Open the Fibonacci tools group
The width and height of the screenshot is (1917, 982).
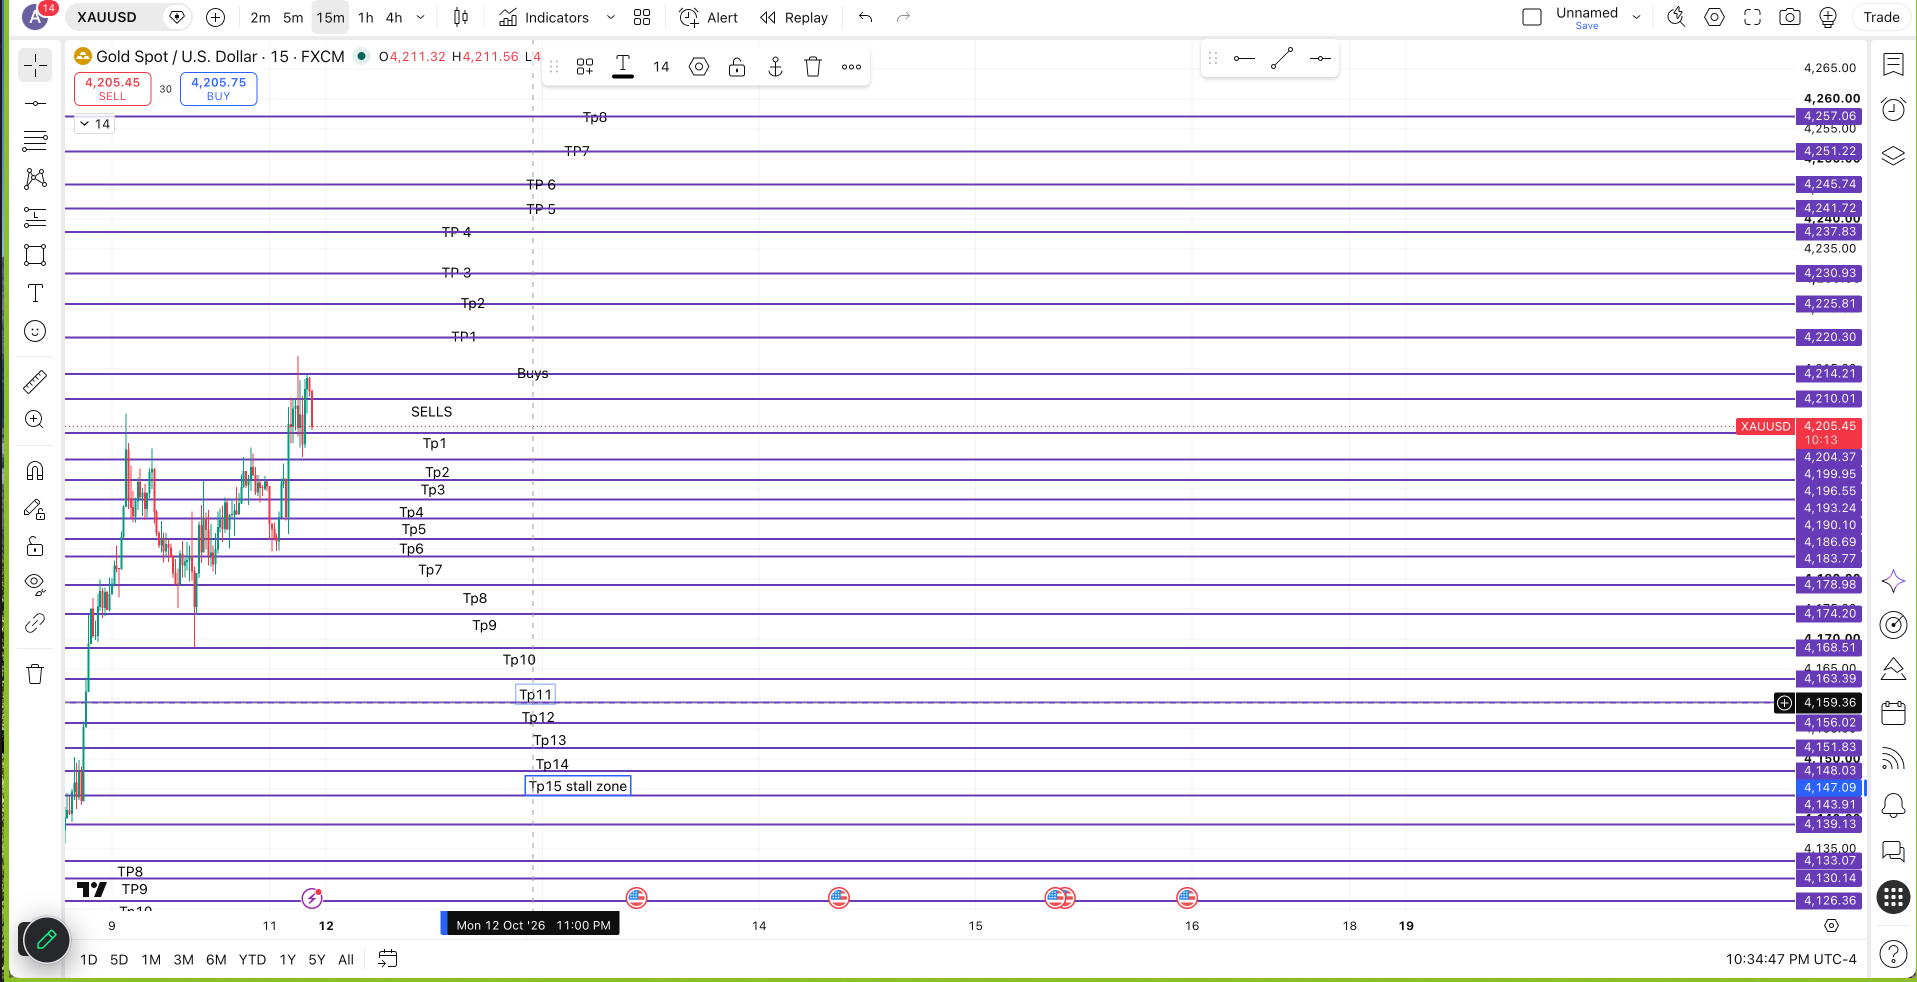click(x=35, y=141)
